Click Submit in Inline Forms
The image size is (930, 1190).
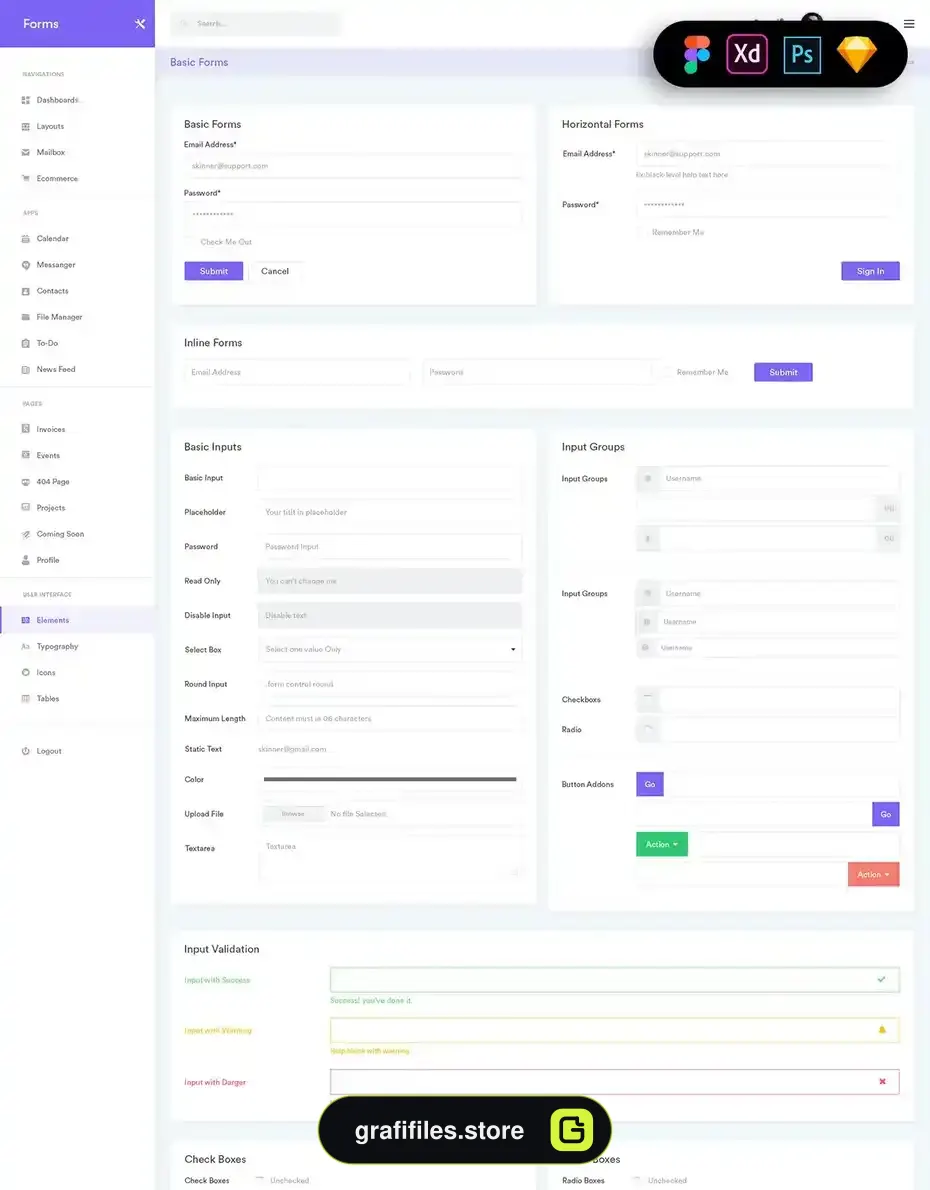783,372
